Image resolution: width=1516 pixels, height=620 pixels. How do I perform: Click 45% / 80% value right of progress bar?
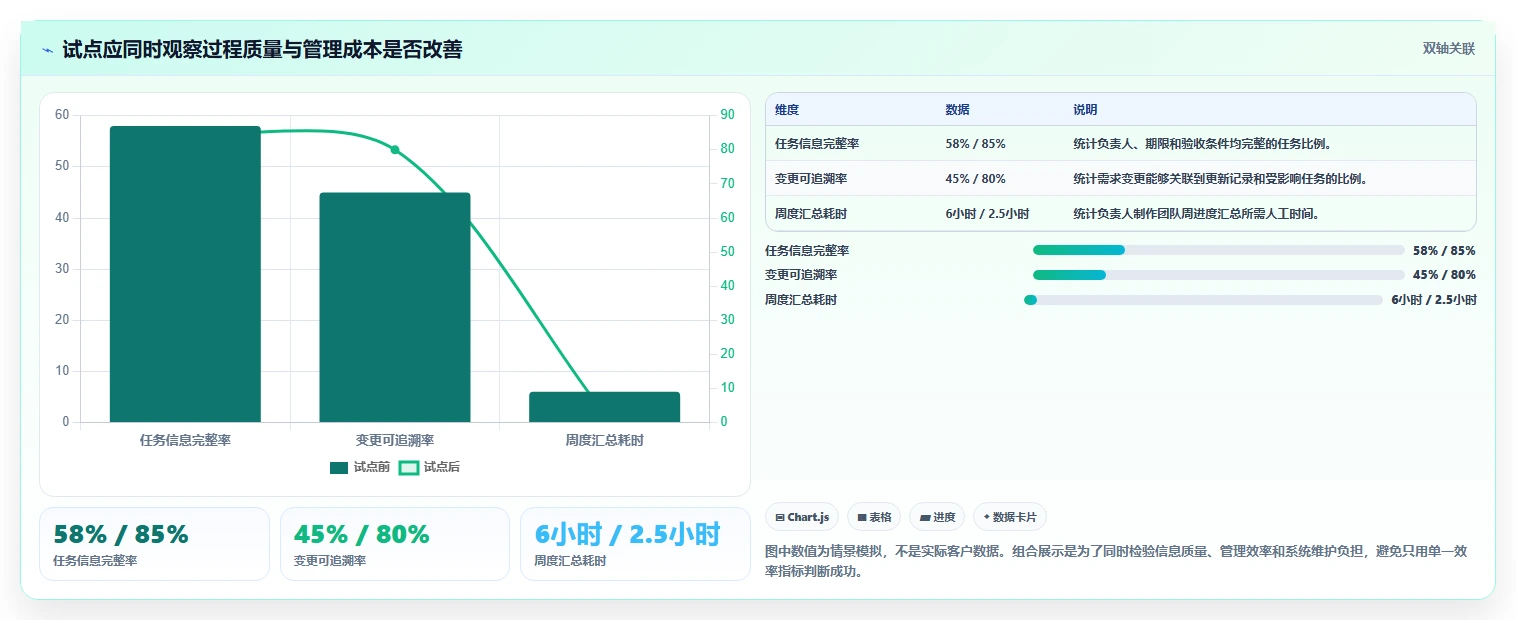1444,275
